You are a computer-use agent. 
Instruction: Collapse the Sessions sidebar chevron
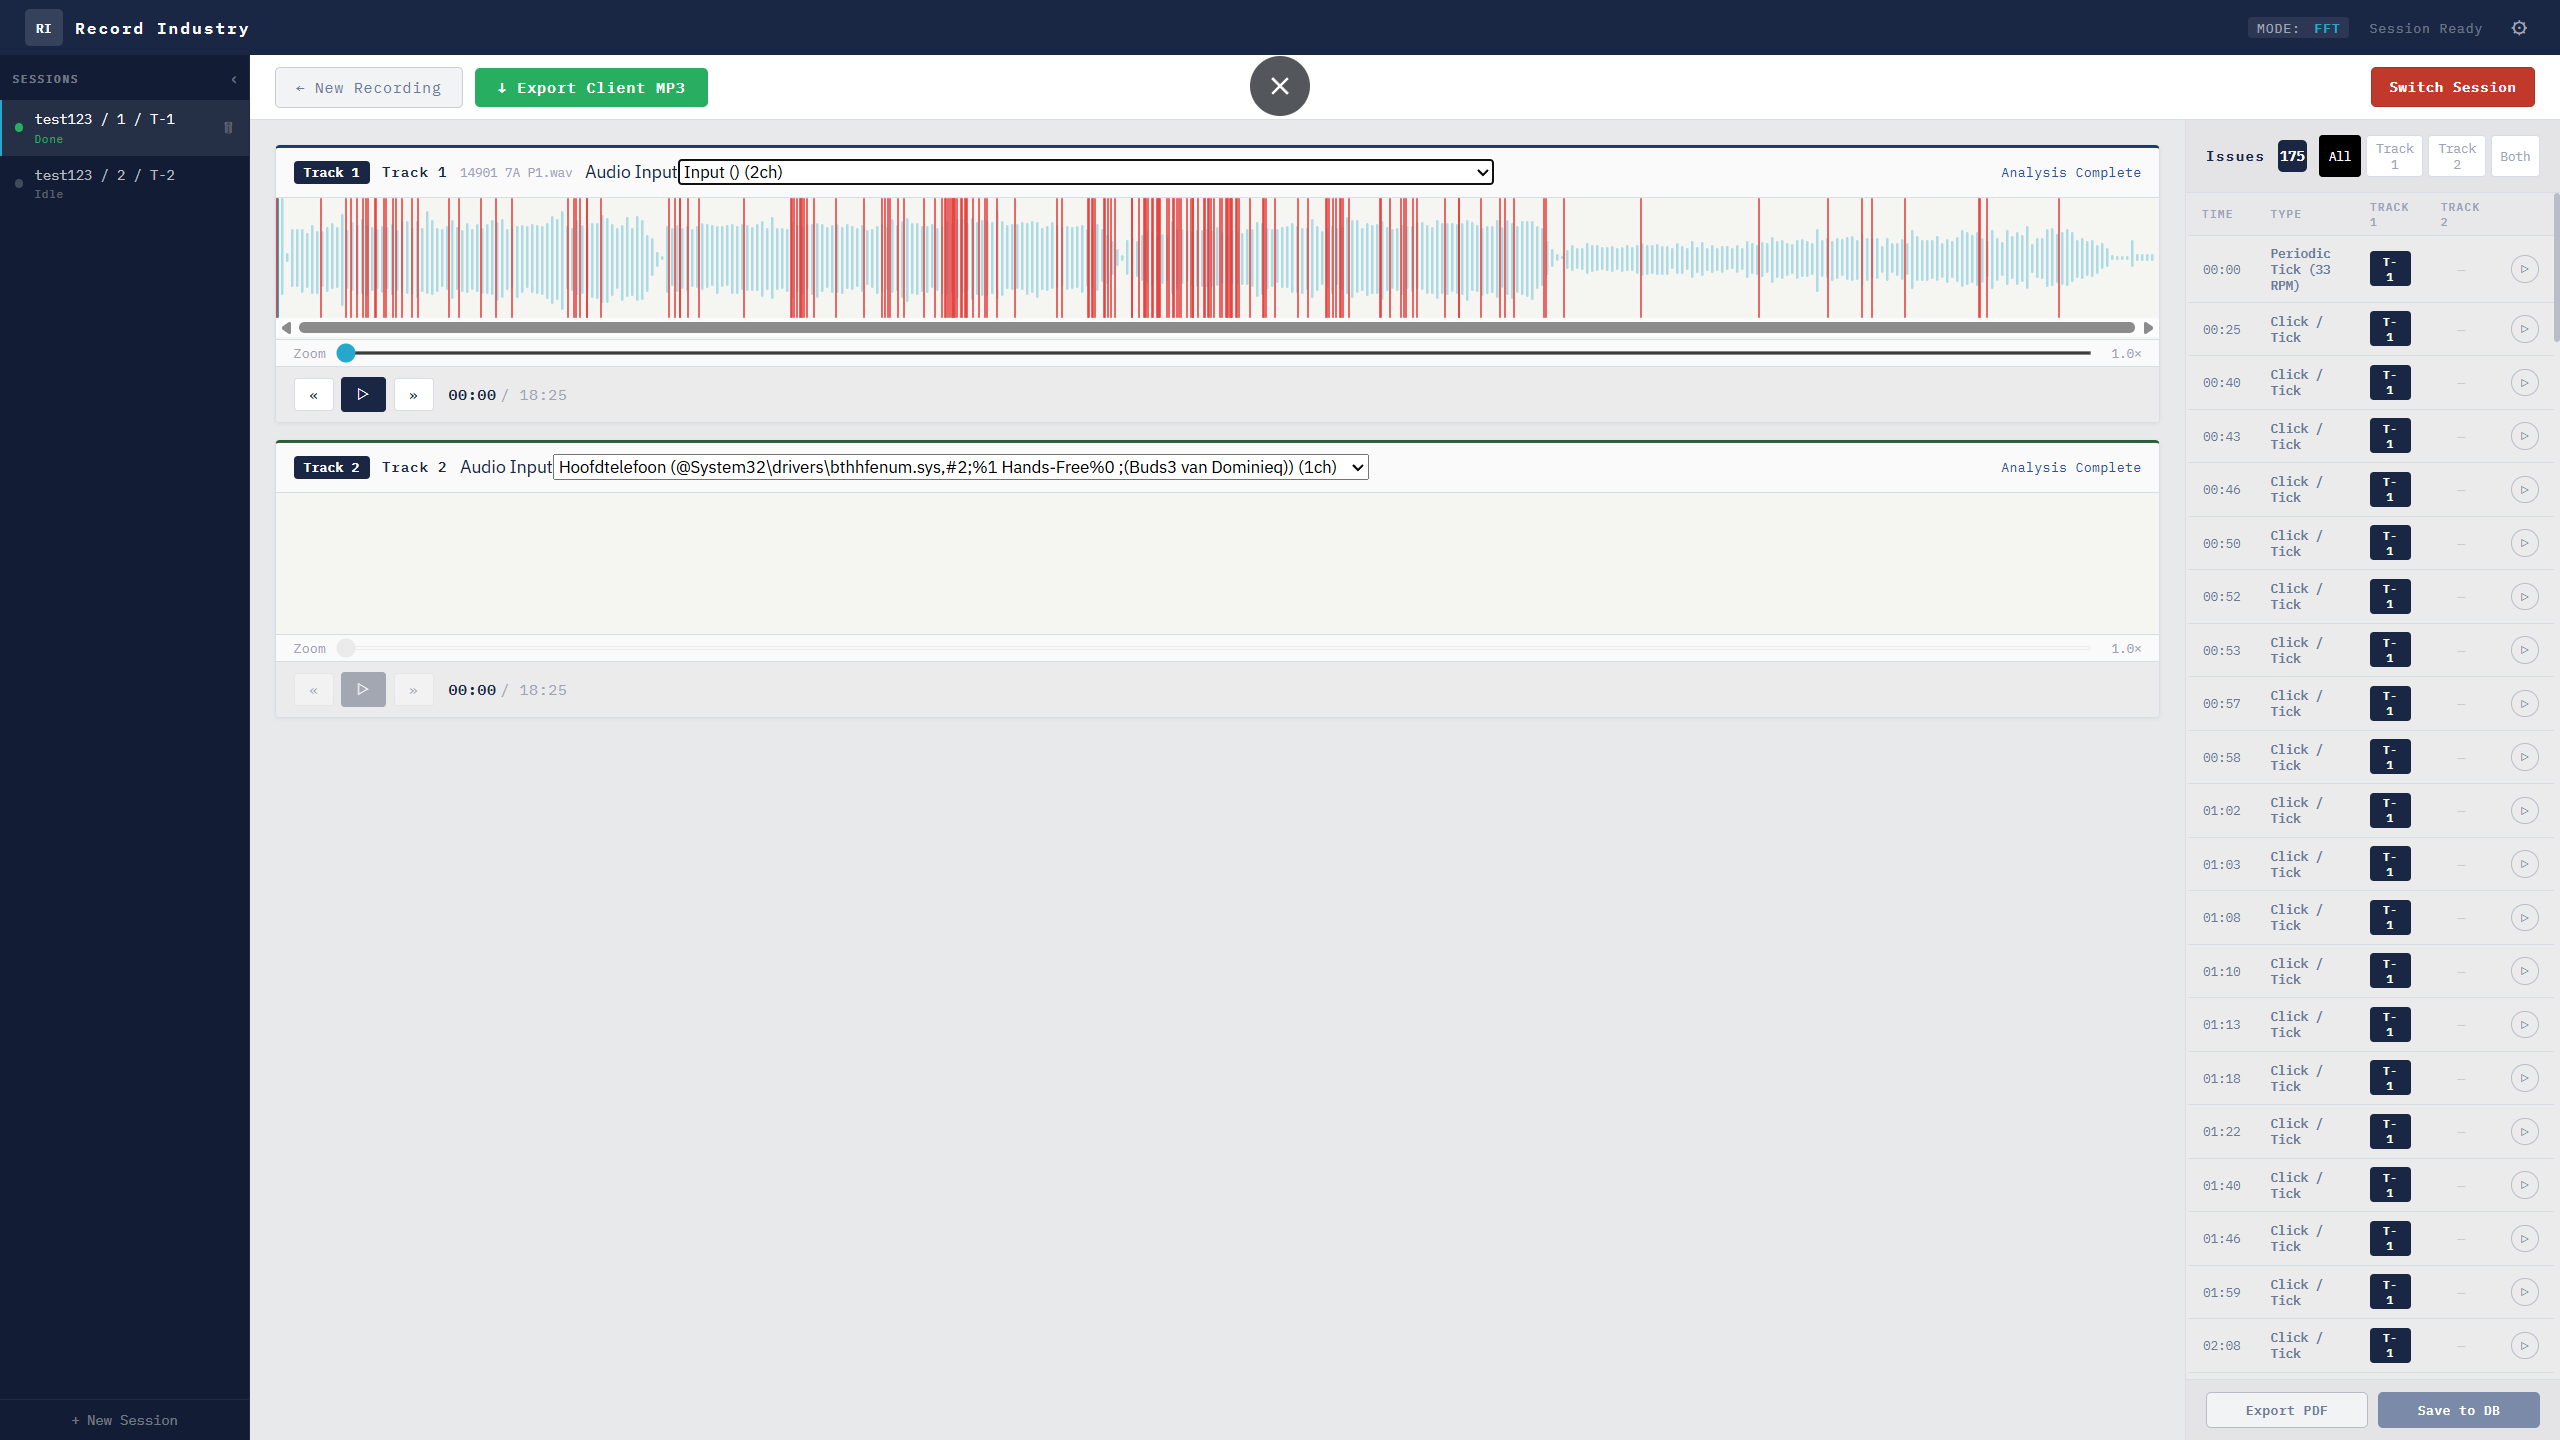tap(234, 79)
